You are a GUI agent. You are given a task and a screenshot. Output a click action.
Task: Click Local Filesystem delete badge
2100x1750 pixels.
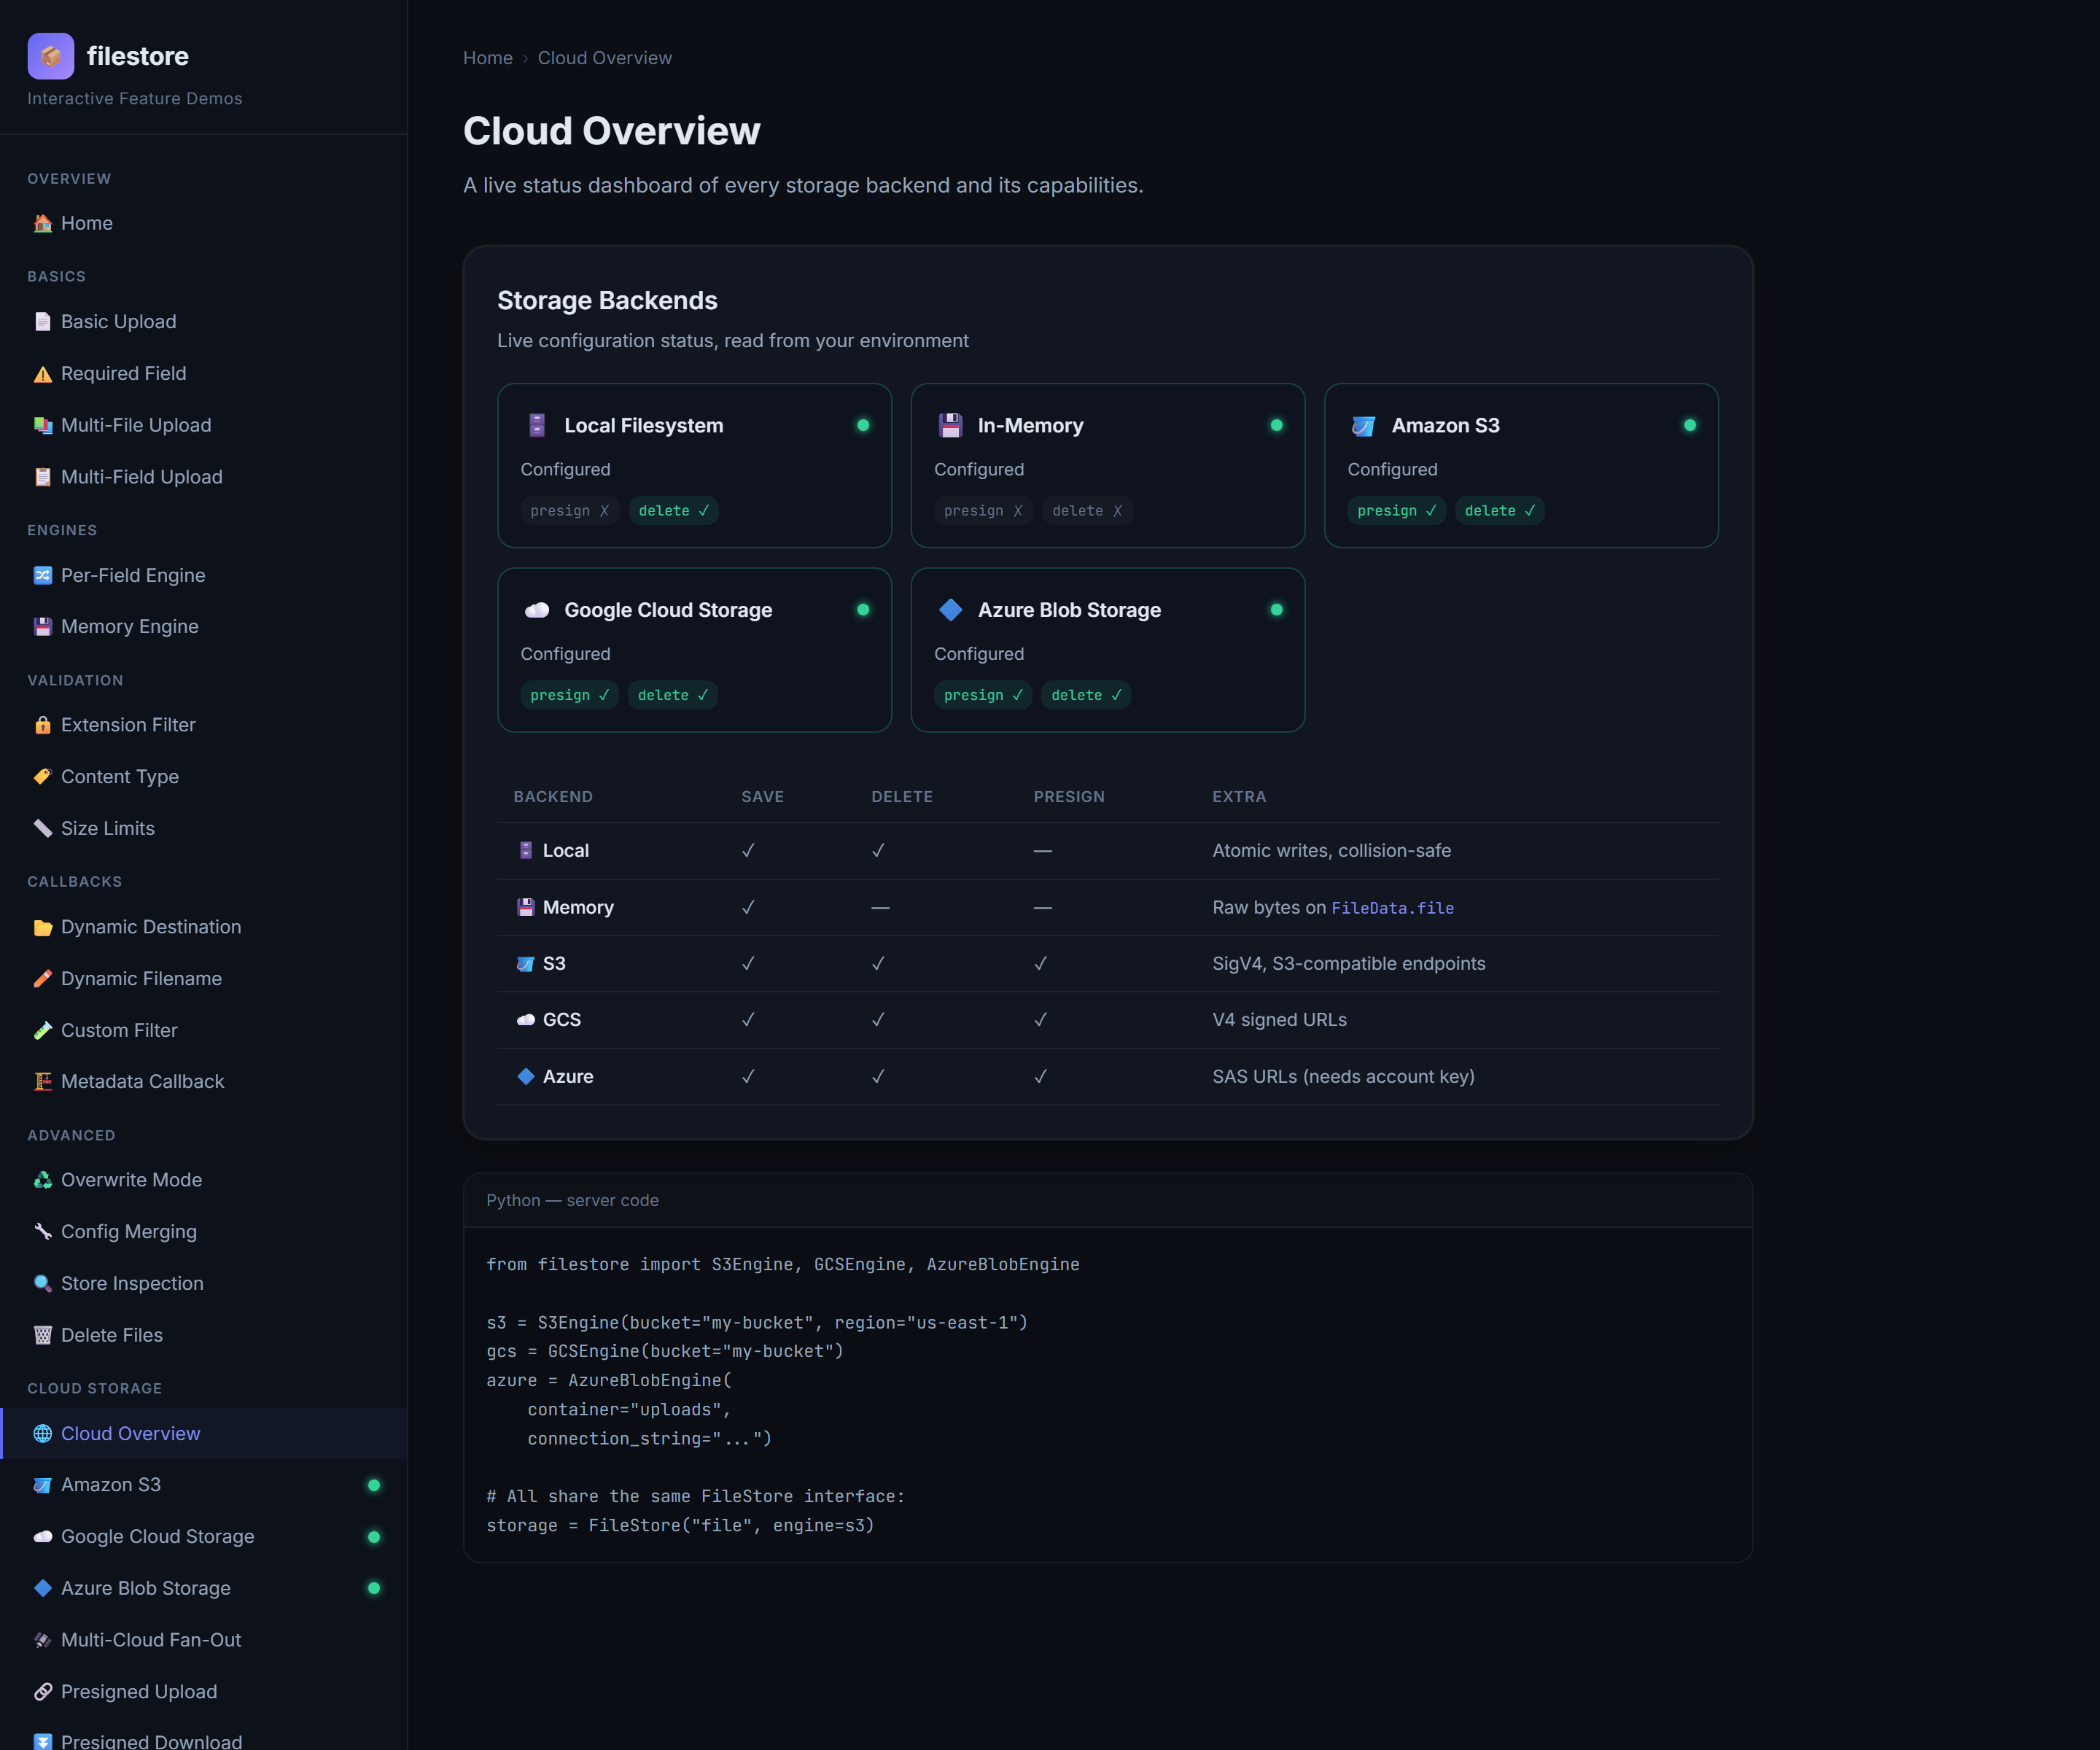674,511
